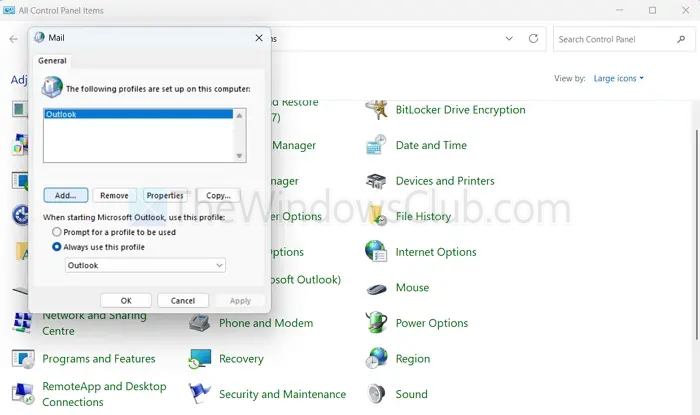Click the Add... button
700x415 pixels.
(x=66, y=195)
